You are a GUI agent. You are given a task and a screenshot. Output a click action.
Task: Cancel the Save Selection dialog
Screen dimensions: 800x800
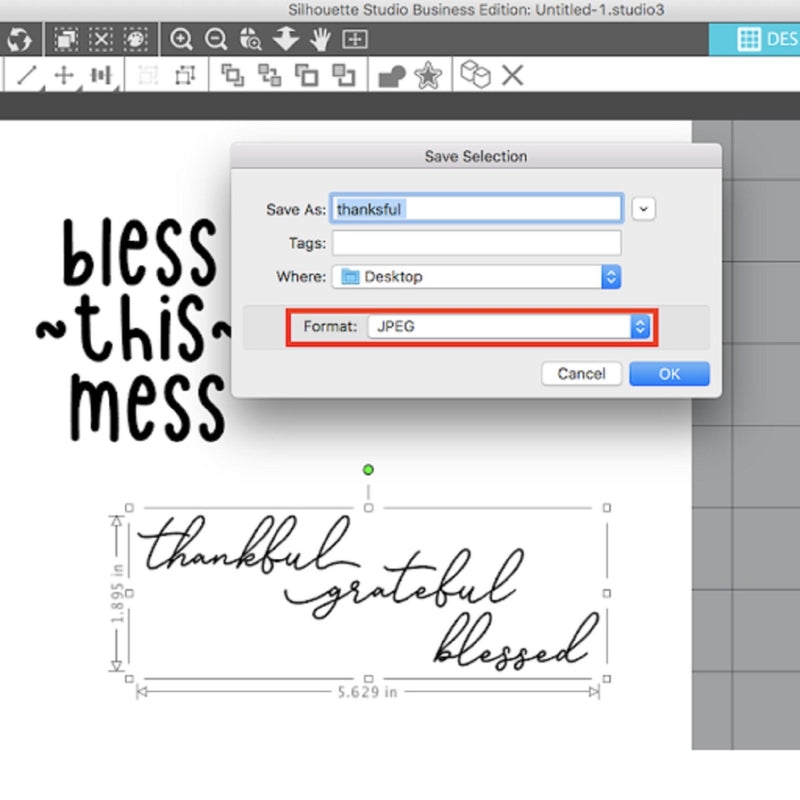(x=581, y=373)
